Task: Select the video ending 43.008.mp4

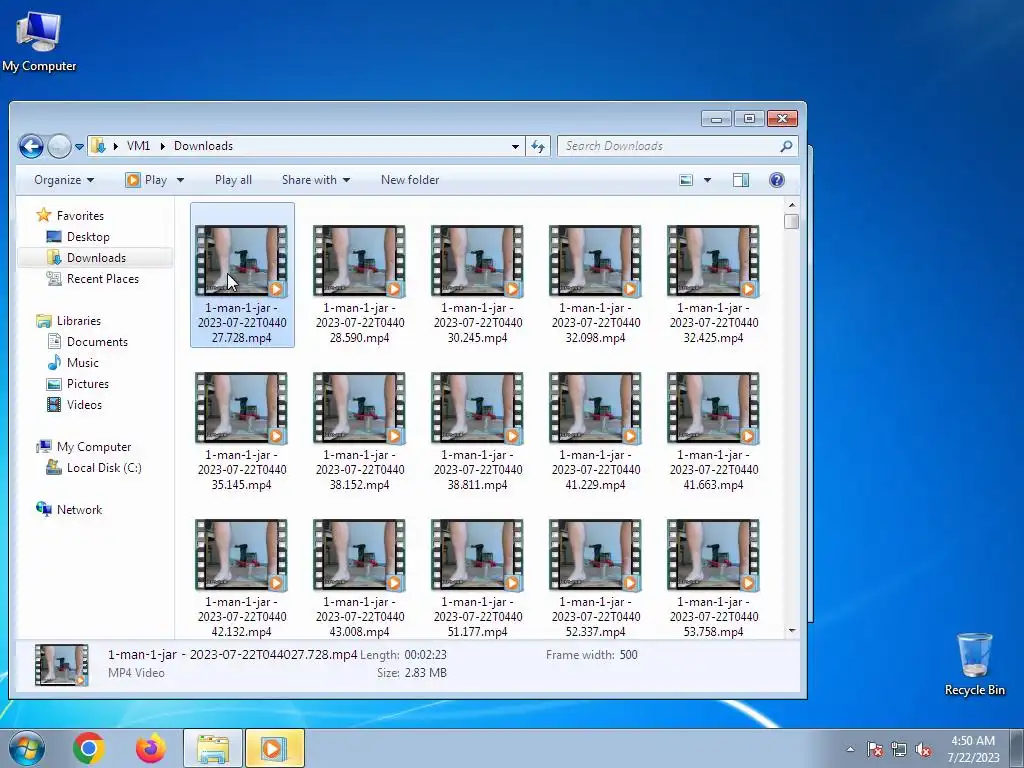Action: coord(359,578)
